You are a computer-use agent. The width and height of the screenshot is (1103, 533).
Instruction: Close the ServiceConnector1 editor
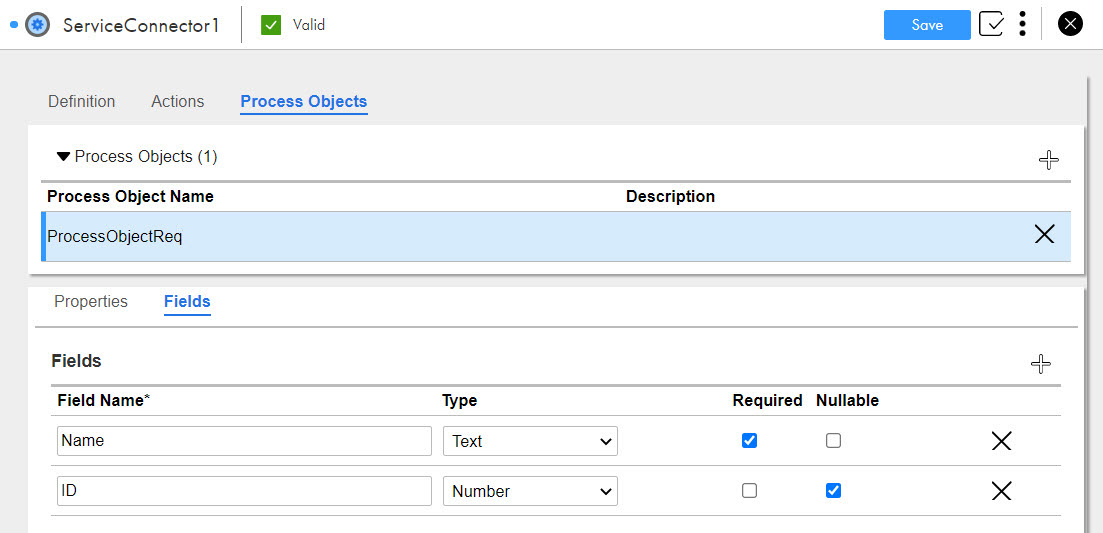(x=1070, y=25)
